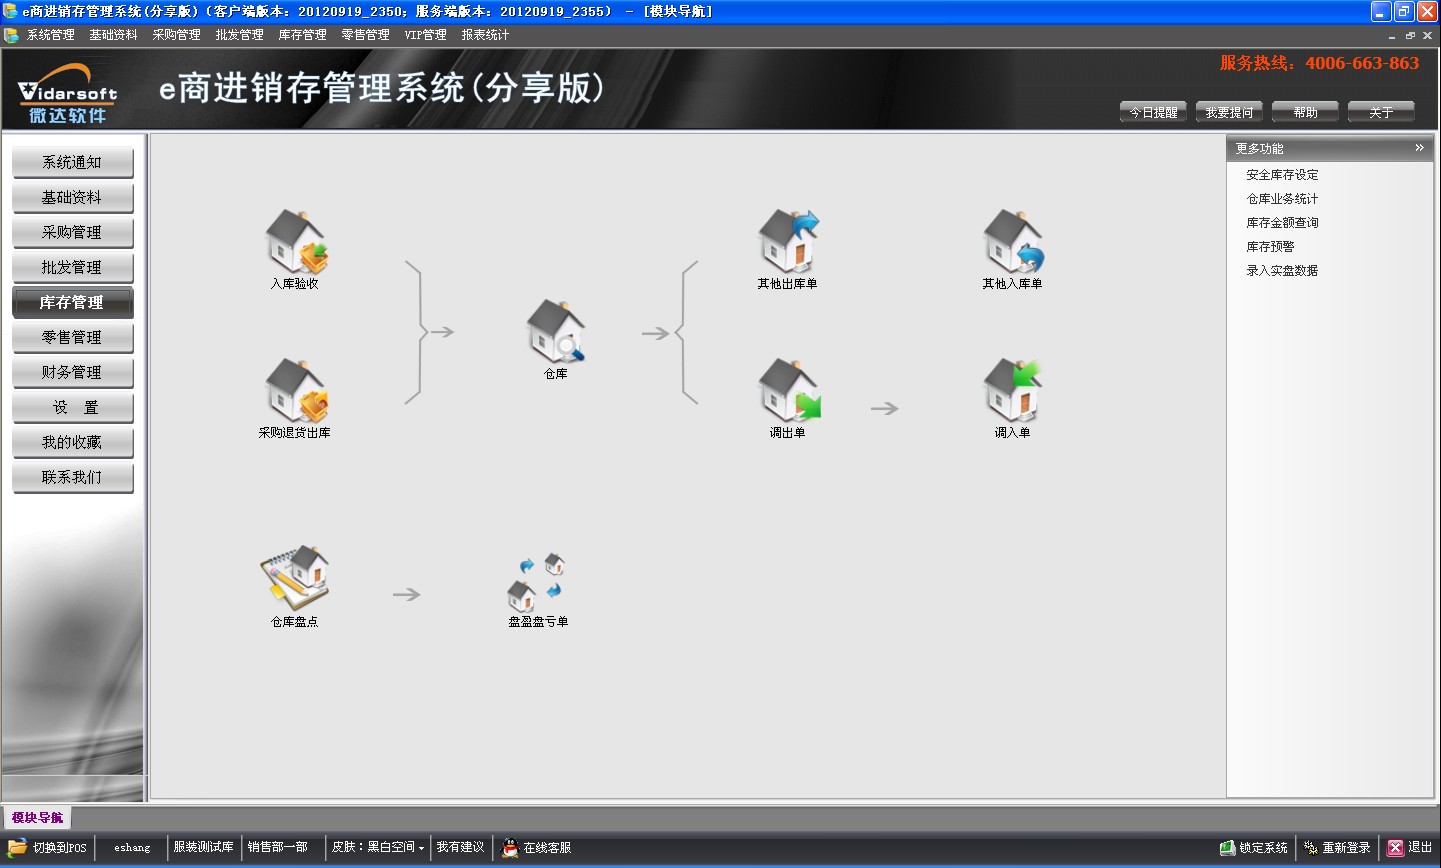1441x868 pixels.
Task: Click the Vidarsoft 微达软件 logo
Action: pos(67,95)
